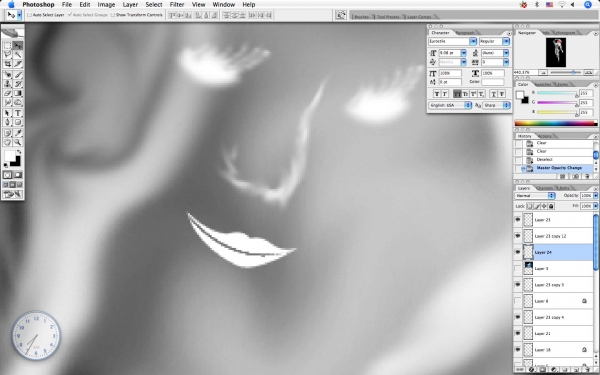Select the Dodge tool
This screenshot has height=375, width=600.
[18, 102]
